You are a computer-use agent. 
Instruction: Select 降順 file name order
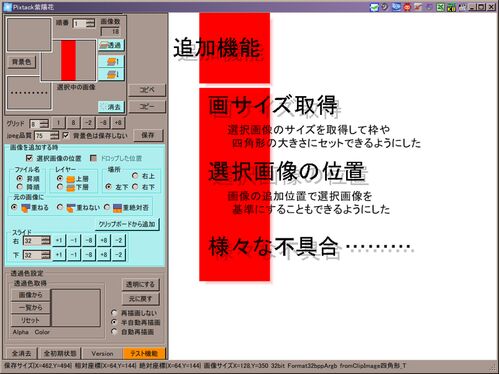pyautogui.click(x=20, y=187)
